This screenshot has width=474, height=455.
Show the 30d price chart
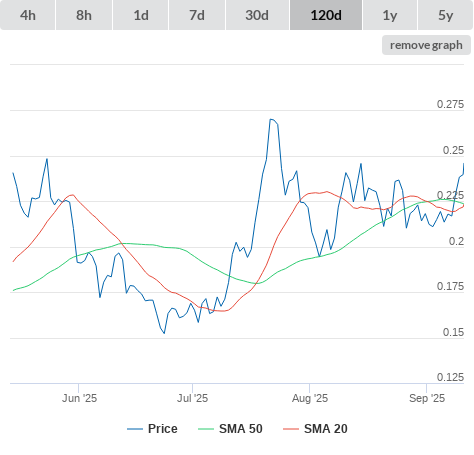click(x=257, y=15)
